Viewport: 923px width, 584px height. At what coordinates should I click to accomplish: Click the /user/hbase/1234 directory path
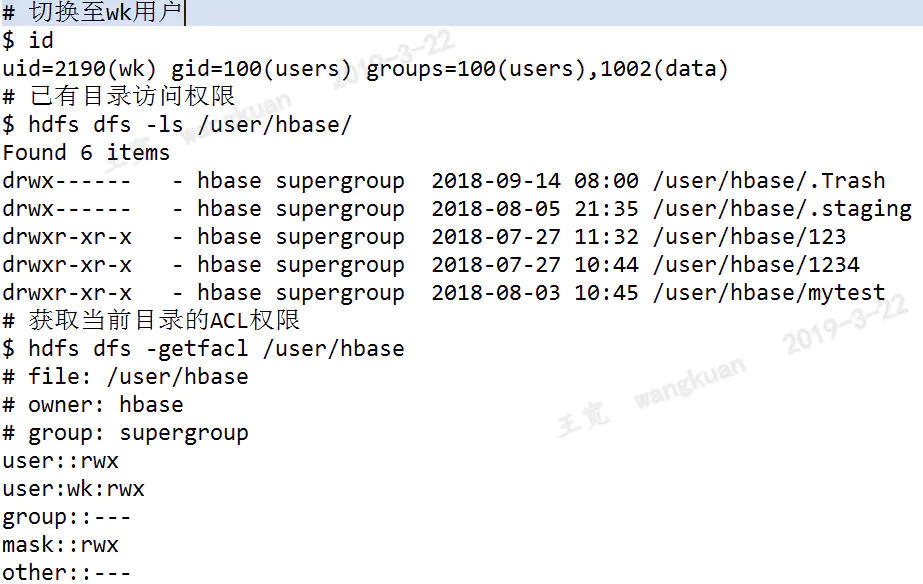tap(755, 265)
